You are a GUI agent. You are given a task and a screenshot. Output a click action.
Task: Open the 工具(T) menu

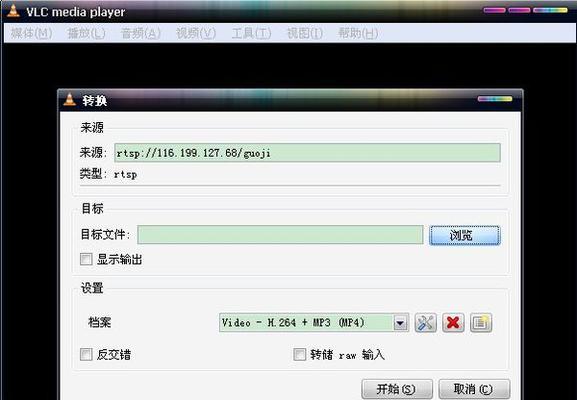coord(251,33)
